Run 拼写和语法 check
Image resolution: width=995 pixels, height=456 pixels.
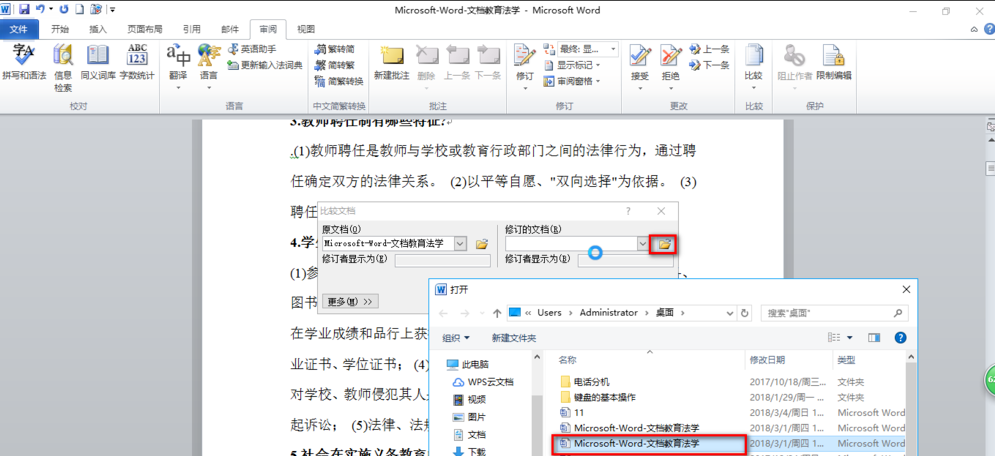[24, 62]
